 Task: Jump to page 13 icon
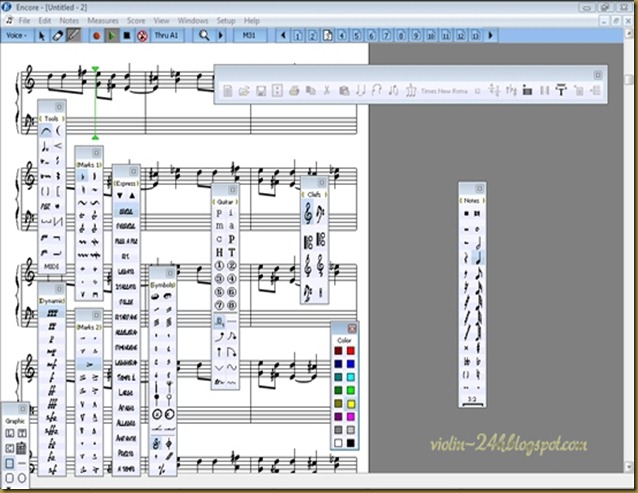point(475,36)
